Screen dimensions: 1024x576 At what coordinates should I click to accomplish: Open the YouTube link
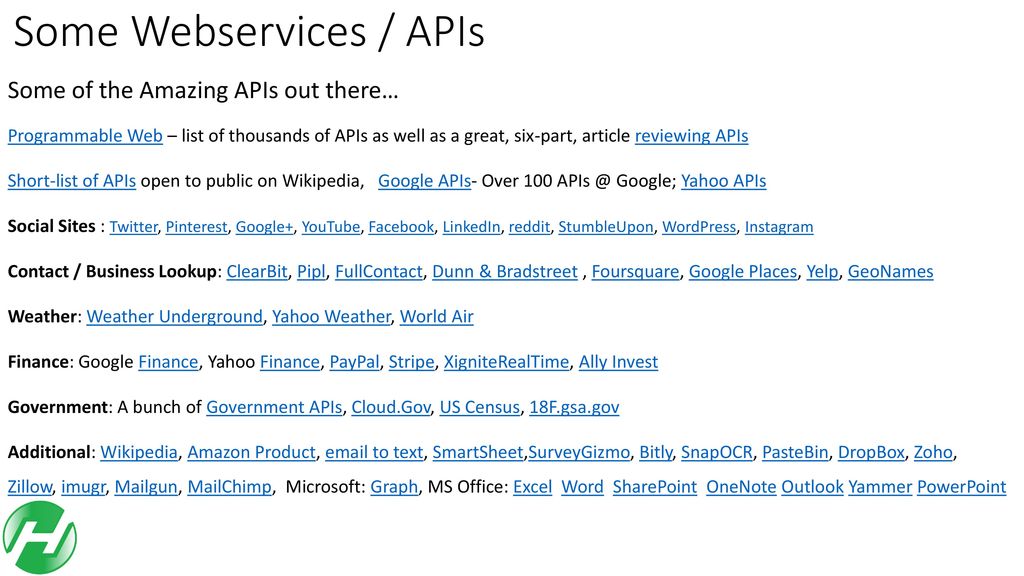(x=330, y=227)
